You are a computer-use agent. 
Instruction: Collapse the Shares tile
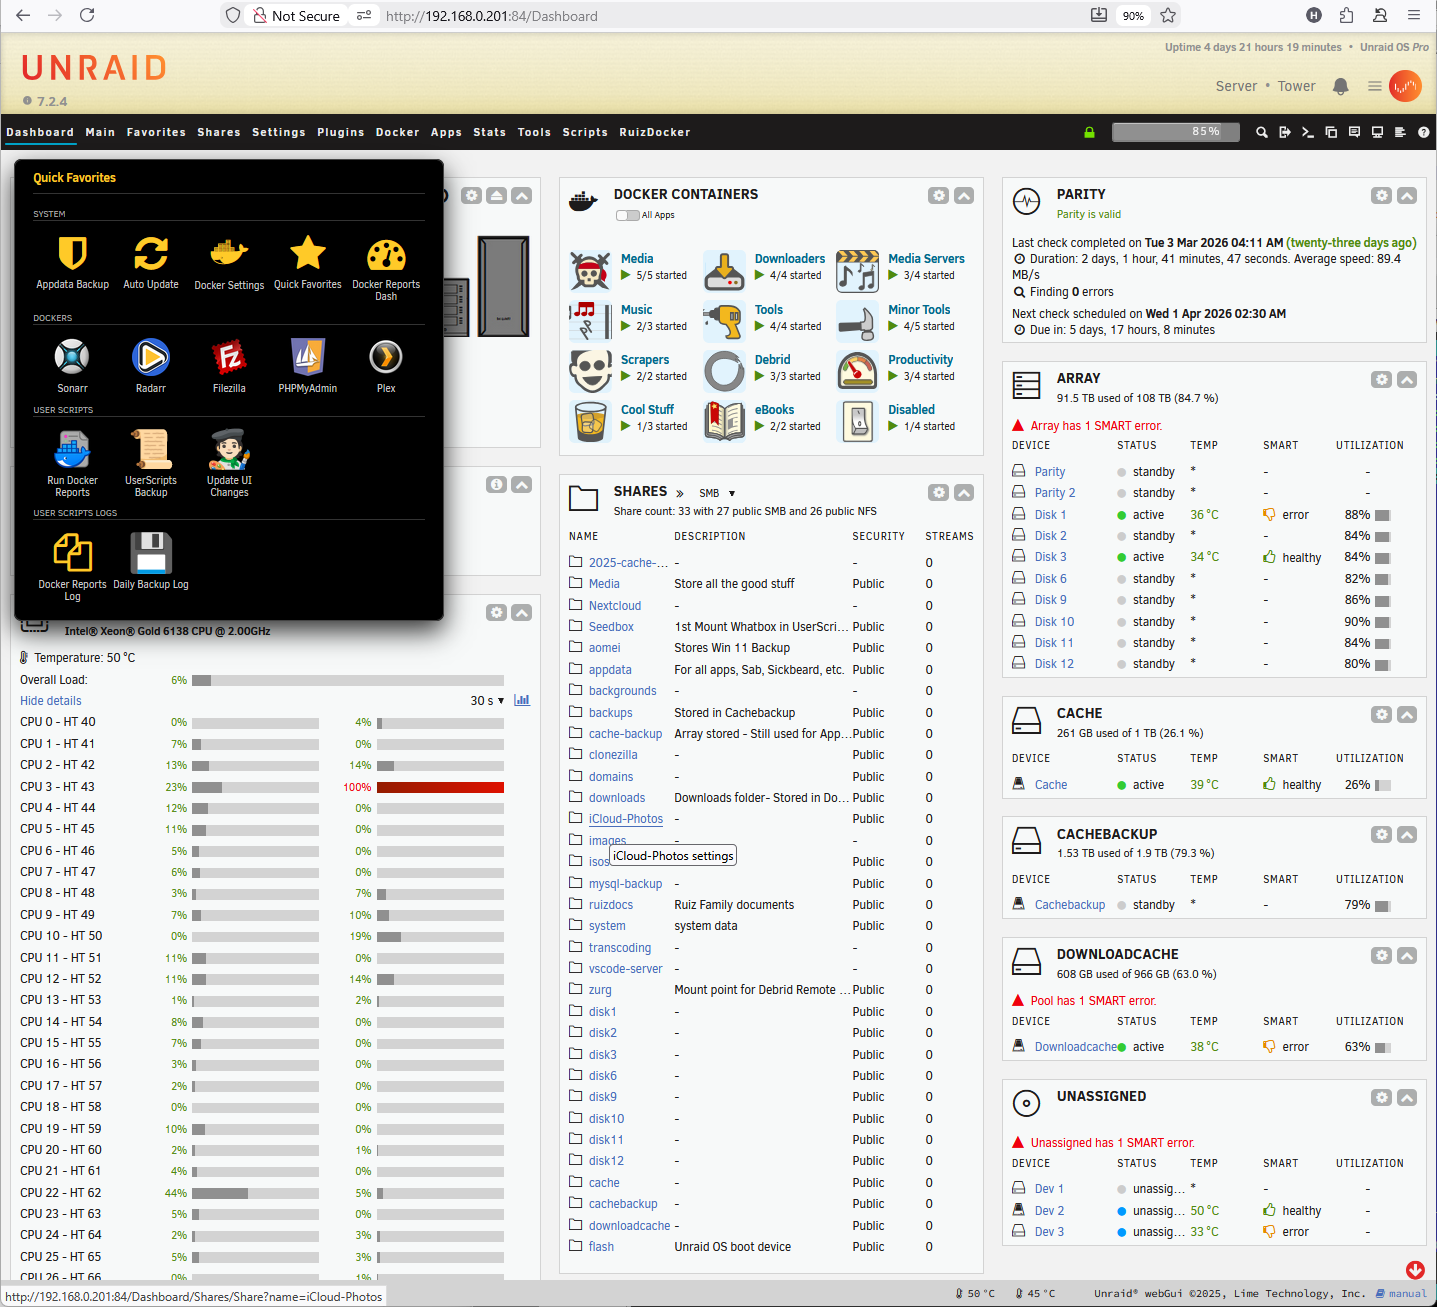[x=964, y=493]
